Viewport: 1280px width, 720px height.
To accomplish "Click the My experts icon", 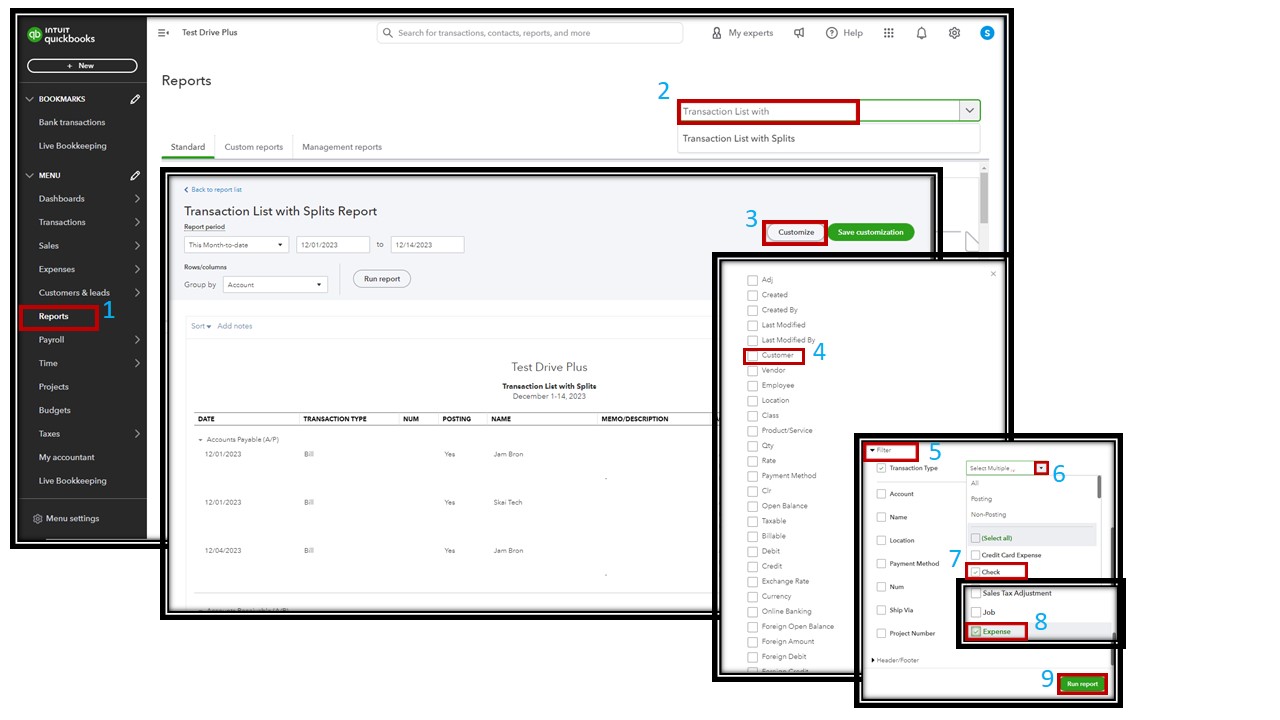I will pyautogui.click(x=739, y=32).
